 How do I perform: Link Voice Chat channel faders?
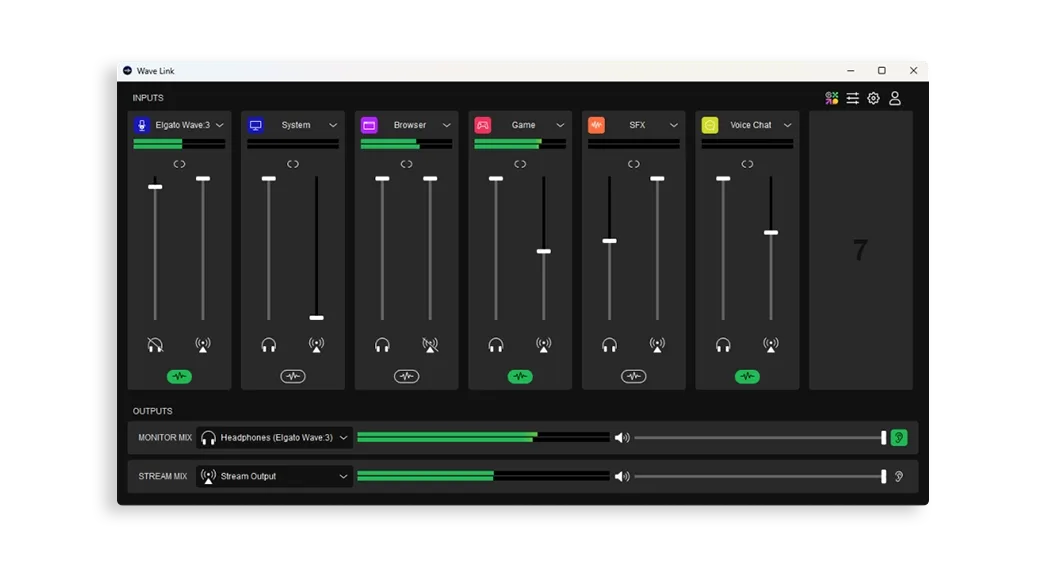(x=747, y=164)
